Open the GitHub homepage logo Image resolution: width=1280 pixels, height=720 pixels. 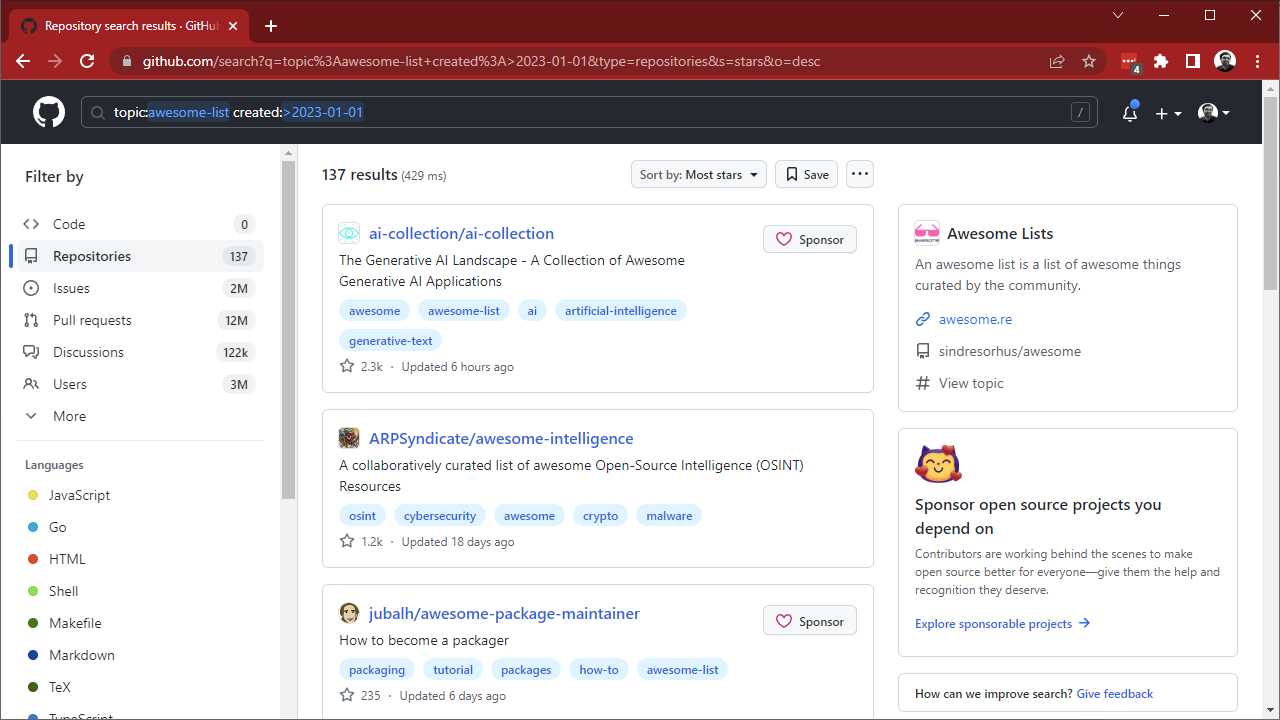pyautogui.click(x=49, y=112)
